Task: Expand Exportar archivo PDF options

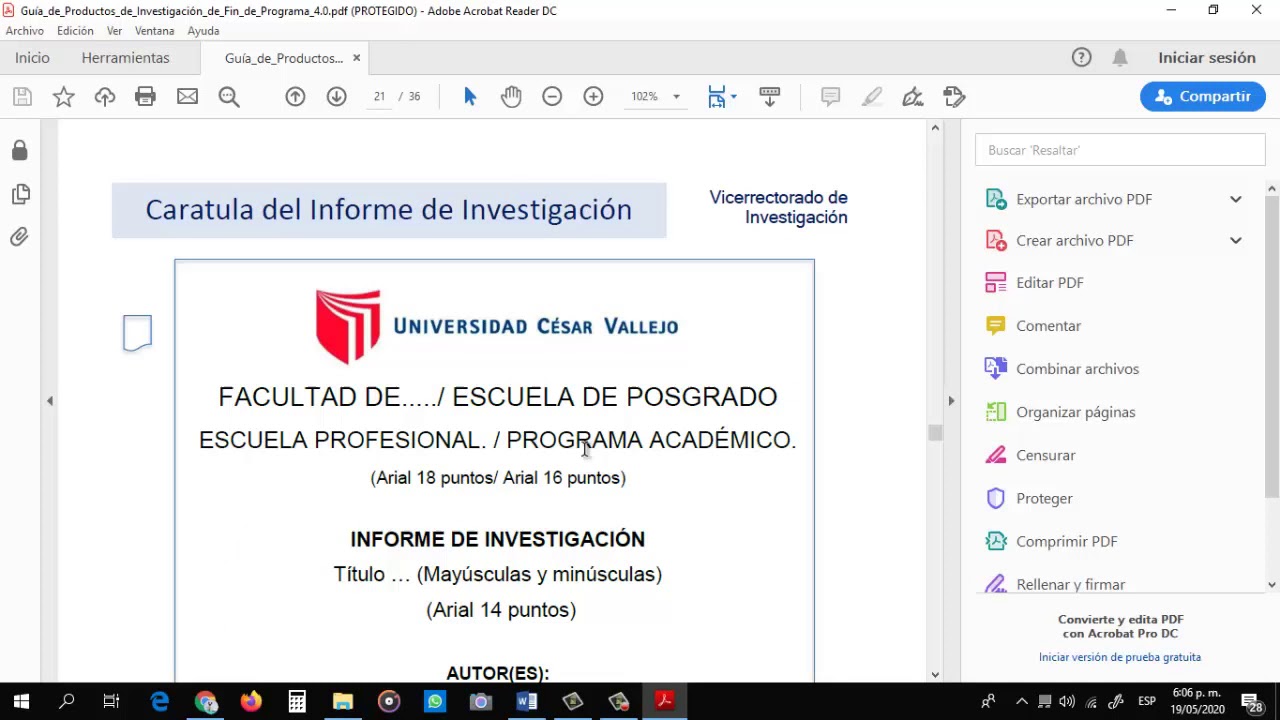Action: (x=1235, y=199)
